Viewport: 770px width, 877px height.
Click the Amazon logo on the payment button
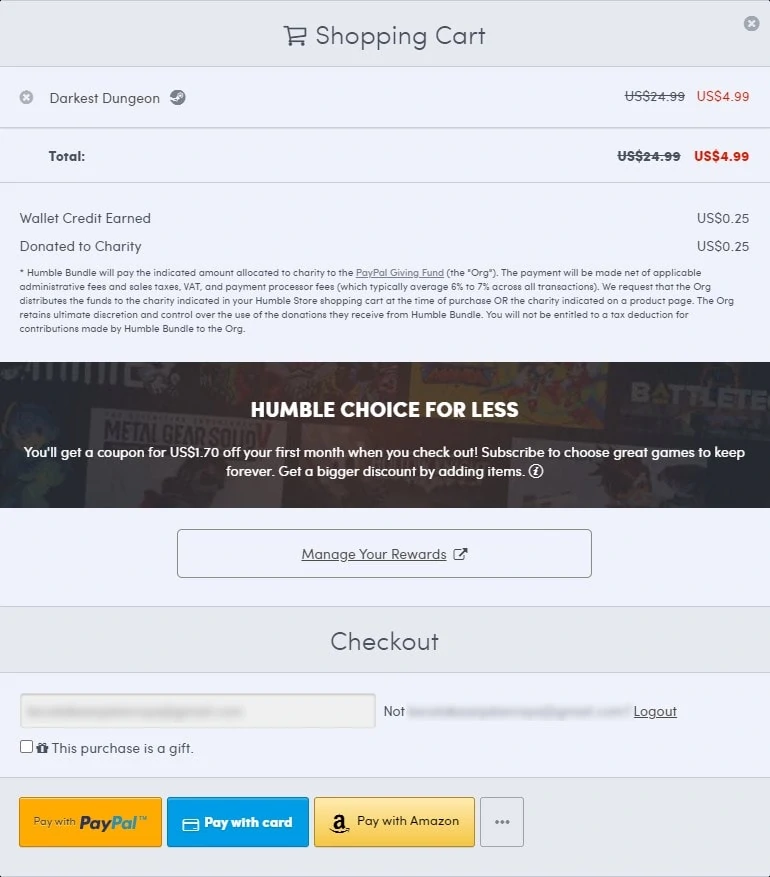338,822
